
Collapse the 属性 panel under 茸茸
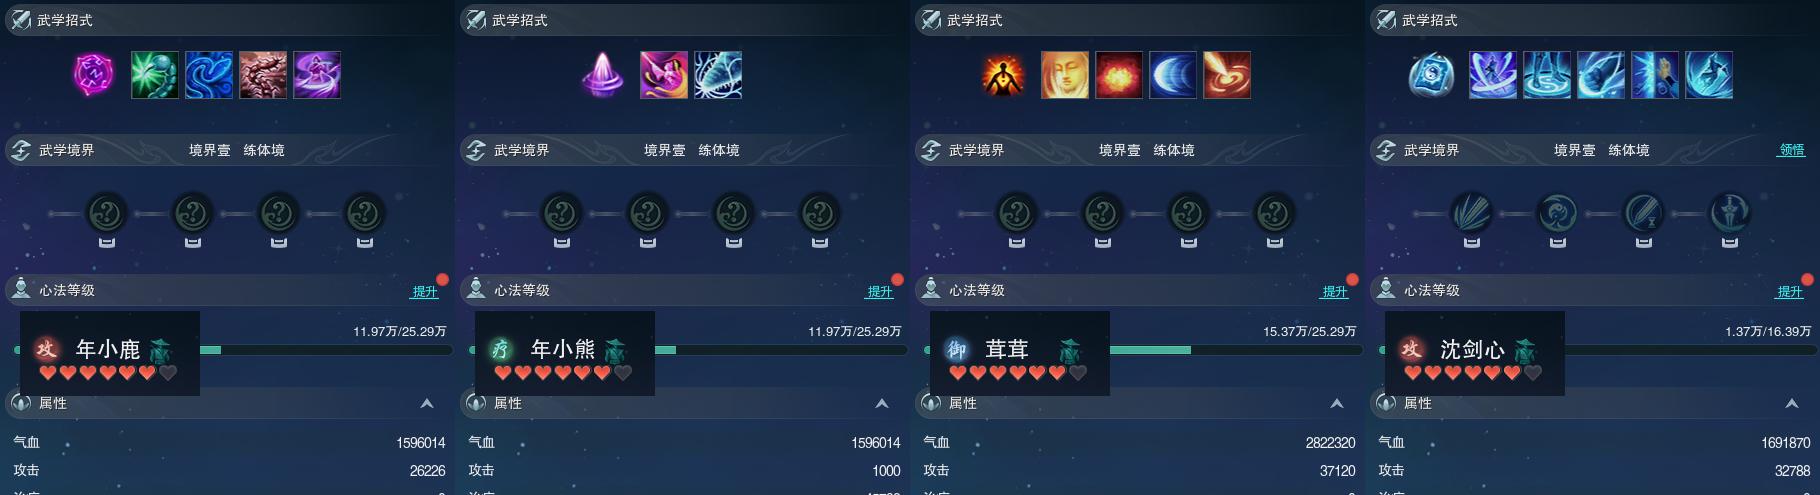[x=1337, y=403]
